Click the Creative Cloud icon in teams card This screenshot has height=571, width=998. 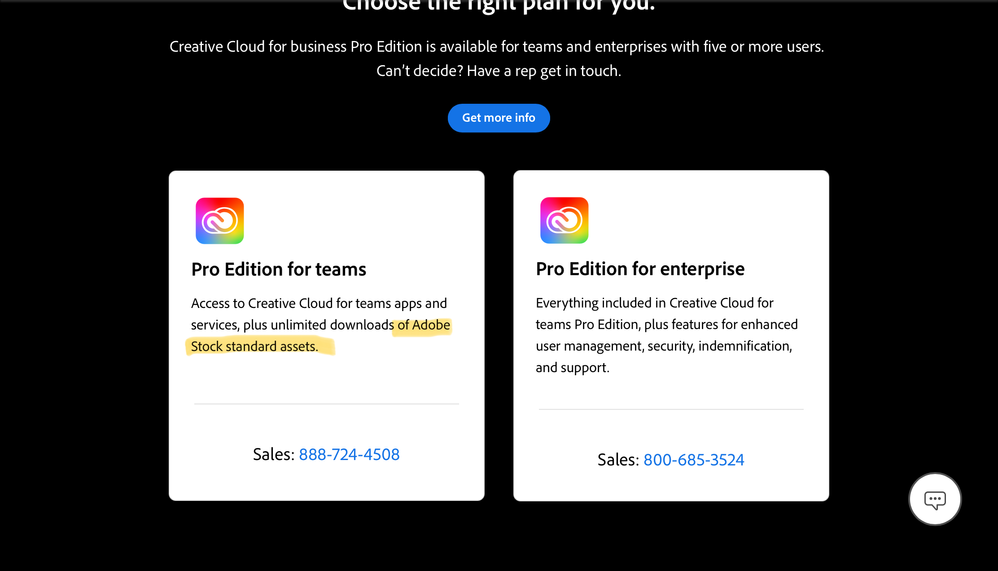[219, 221]
